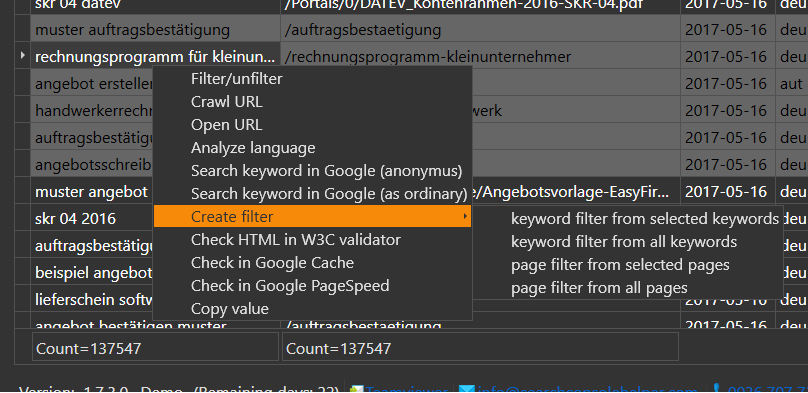The image size is (808, 393).
Task: Select keyword cell 'beispiel angebot'
Action: click(x=93, y=272)
